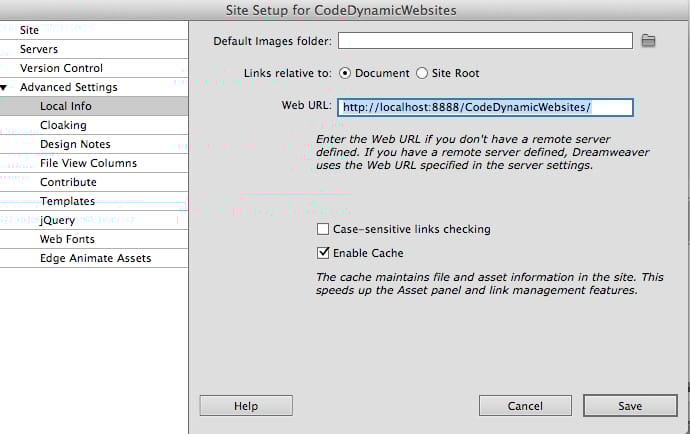Image resolution: width=690 pixels, height=434 pixels.
Task: Open the Cloaking settings
Action: click(94, 125)
